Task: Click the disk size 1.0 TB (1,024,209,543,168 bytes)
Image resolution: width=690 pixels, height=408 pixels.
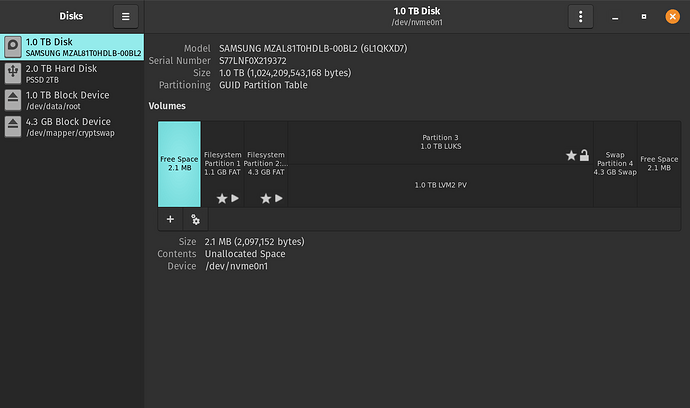Action: 285,73
